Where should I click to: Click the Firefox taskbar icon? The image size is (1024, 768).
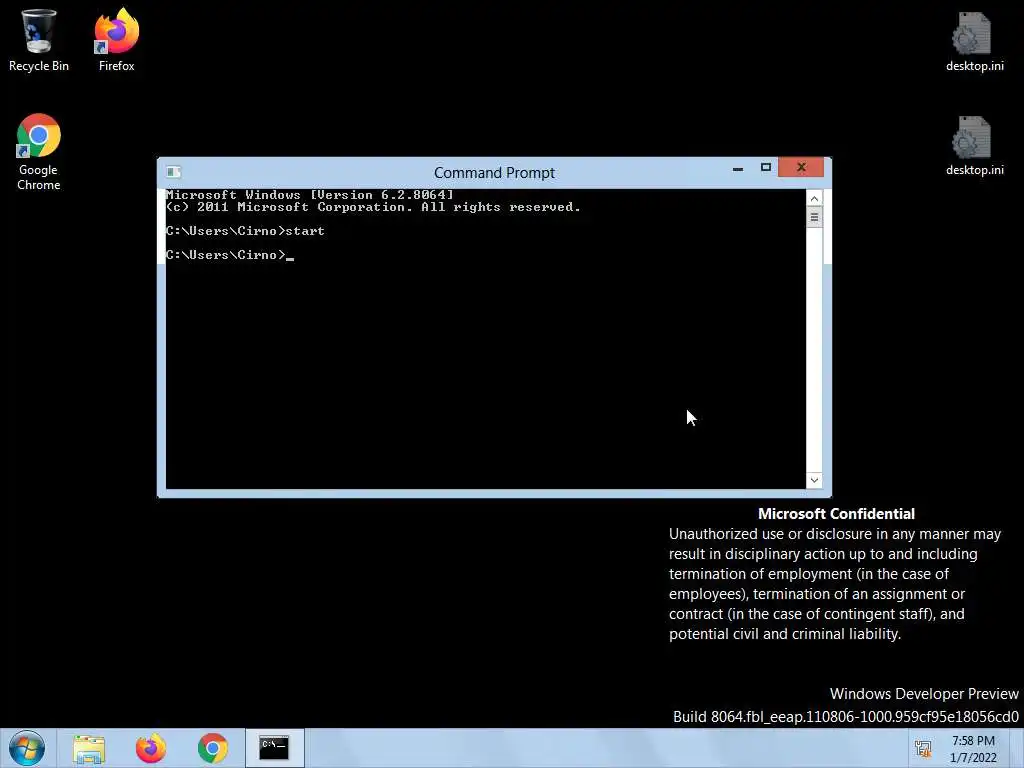coord(151,748)
